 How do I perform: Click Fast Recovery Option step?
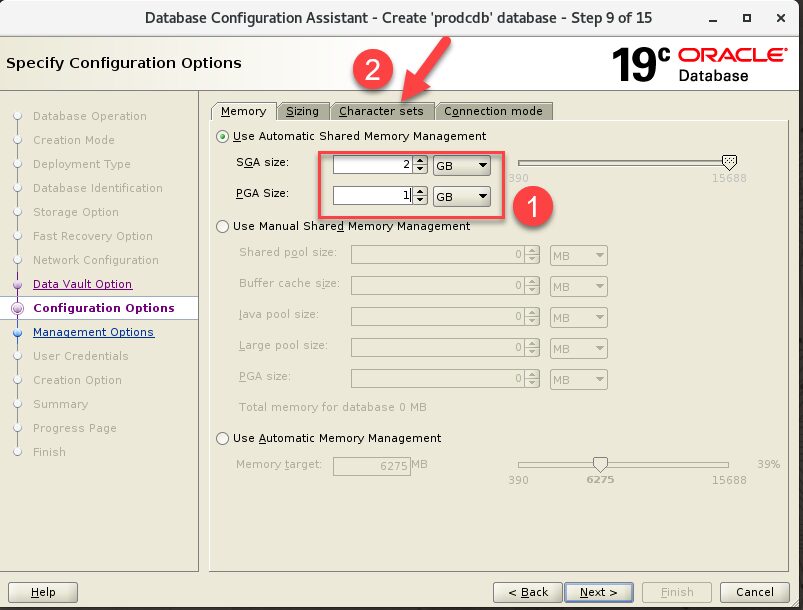coord(93,236)
